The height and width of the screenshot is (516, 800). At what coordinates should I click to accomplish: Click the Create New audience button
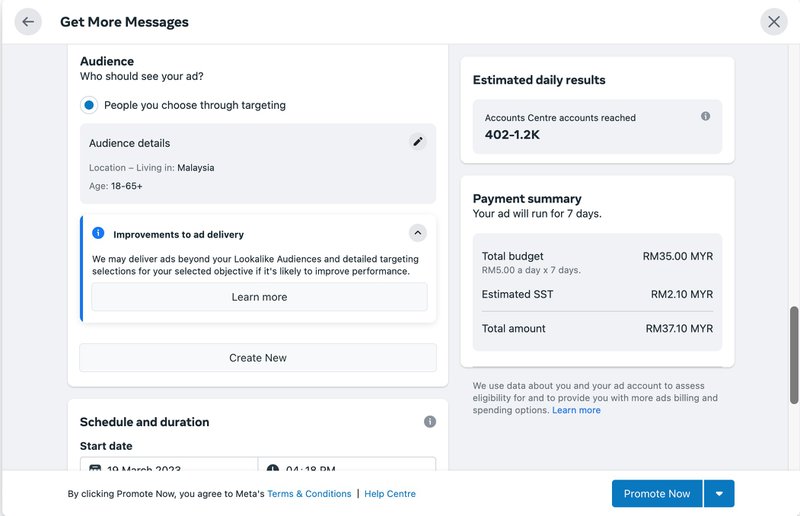[258, 358]
